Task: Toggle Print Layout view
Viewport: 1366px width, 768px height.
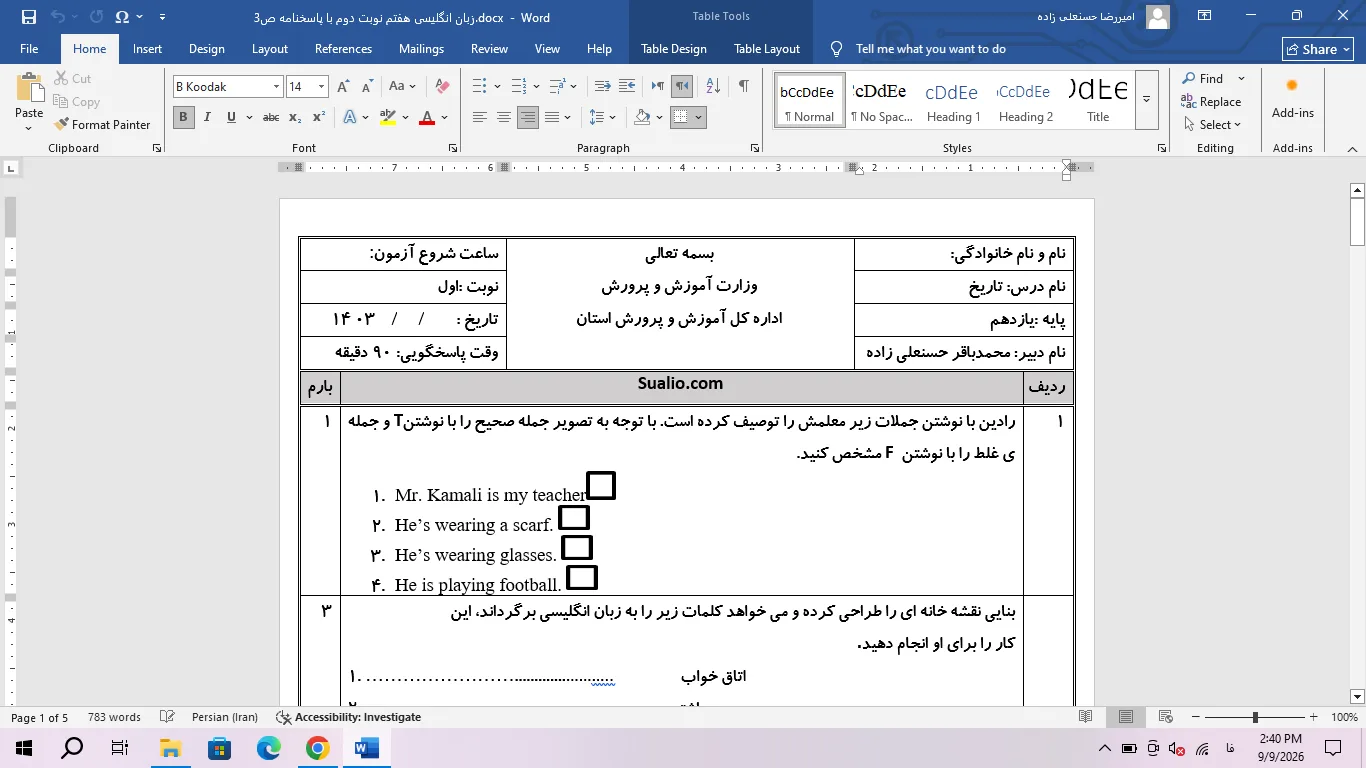Action: pyautogui.click(x=1126, y=717)
